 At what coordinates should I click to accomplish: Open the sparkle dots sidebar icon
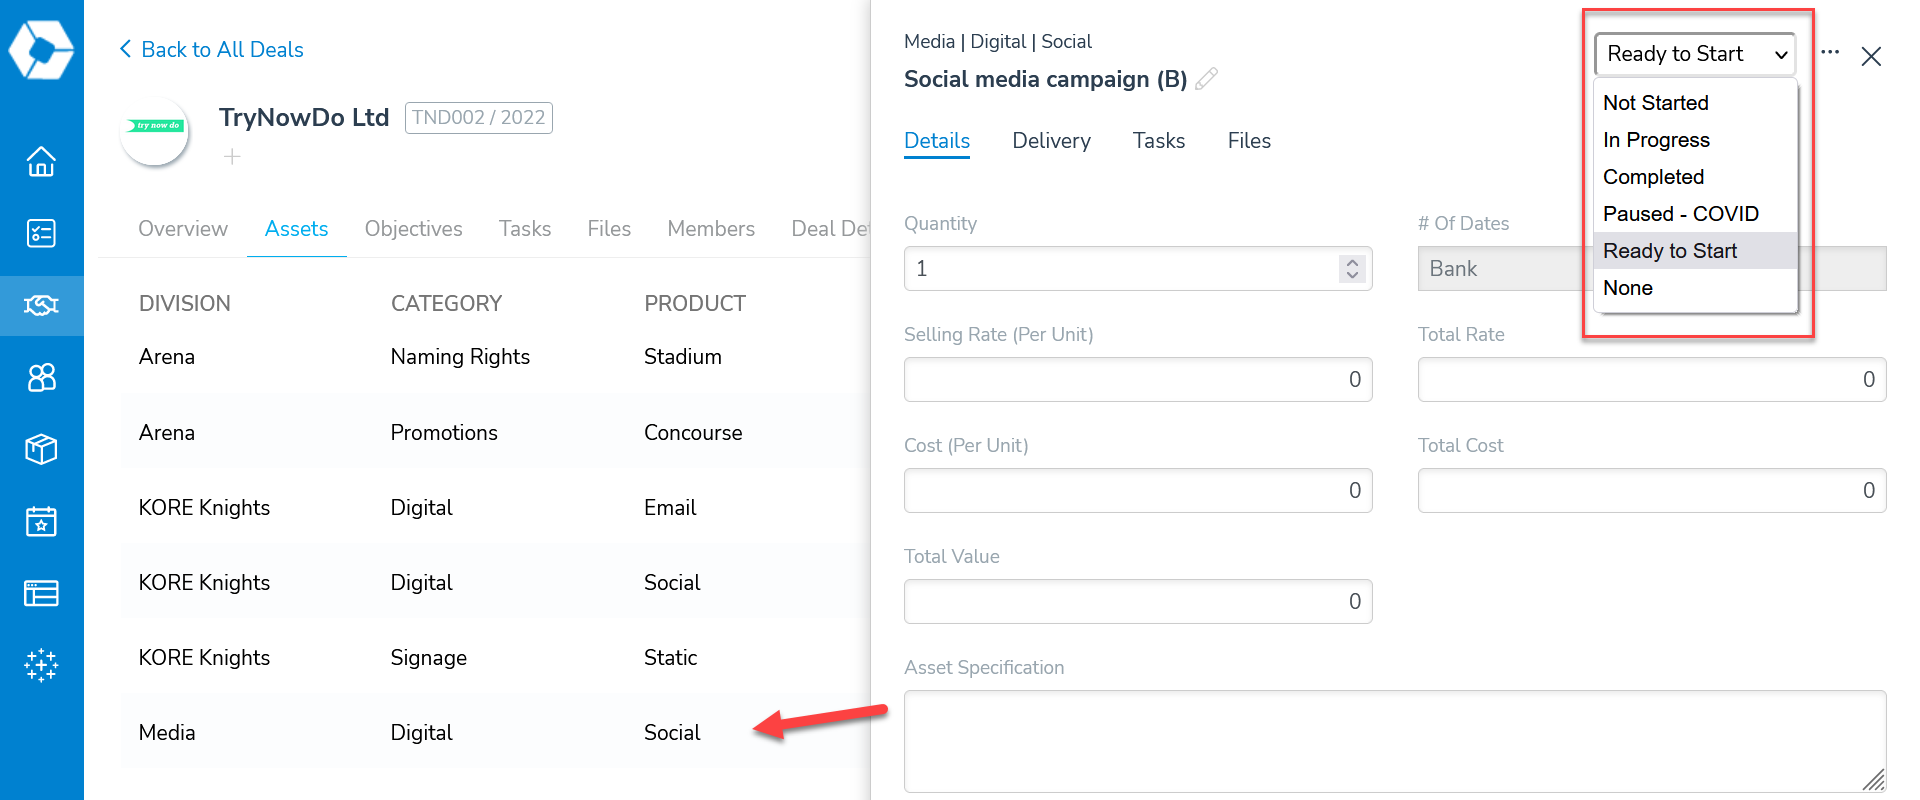(41, 665)
